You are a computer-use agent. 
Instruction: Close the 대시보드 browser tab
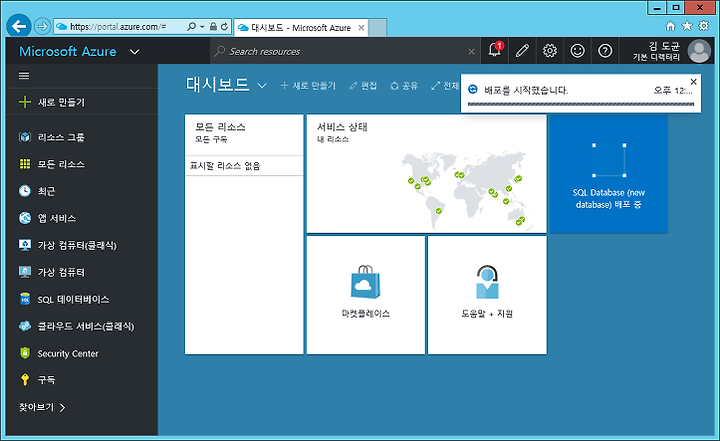tap(361, 28)
